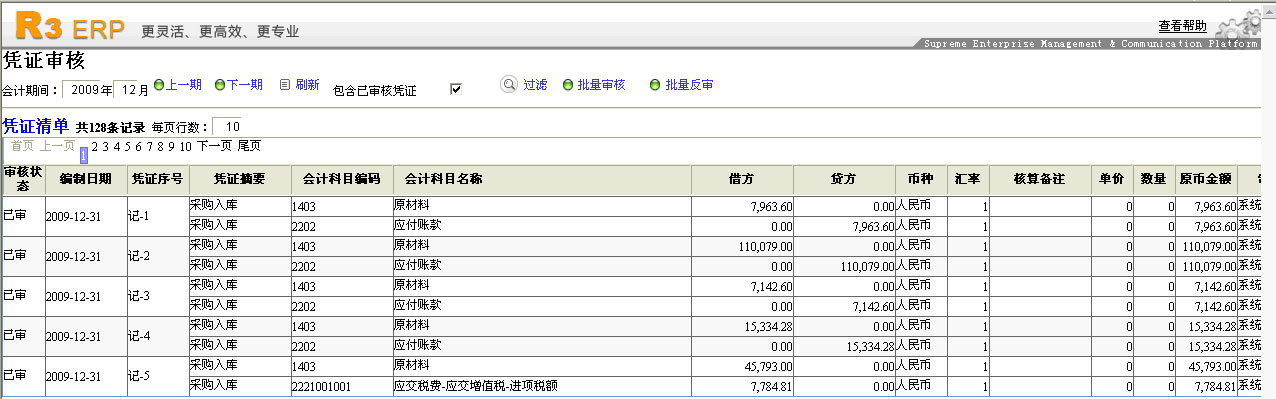Click the green 批量反审 batch un-audit icon
1276x399 pixels.
click(x=656, y=86)
